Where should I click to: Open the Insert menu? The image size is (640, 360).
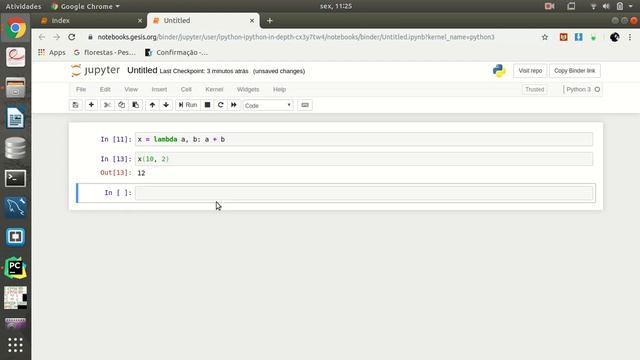159,89
